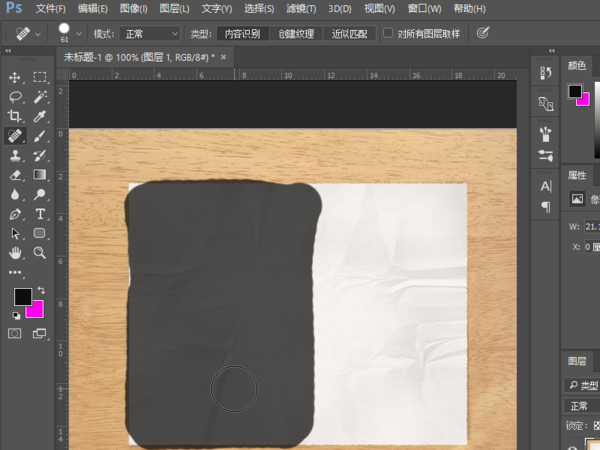Viewport: 600px width, 450px height.
Task: Select the Brush tool
Action: (39, 135)
